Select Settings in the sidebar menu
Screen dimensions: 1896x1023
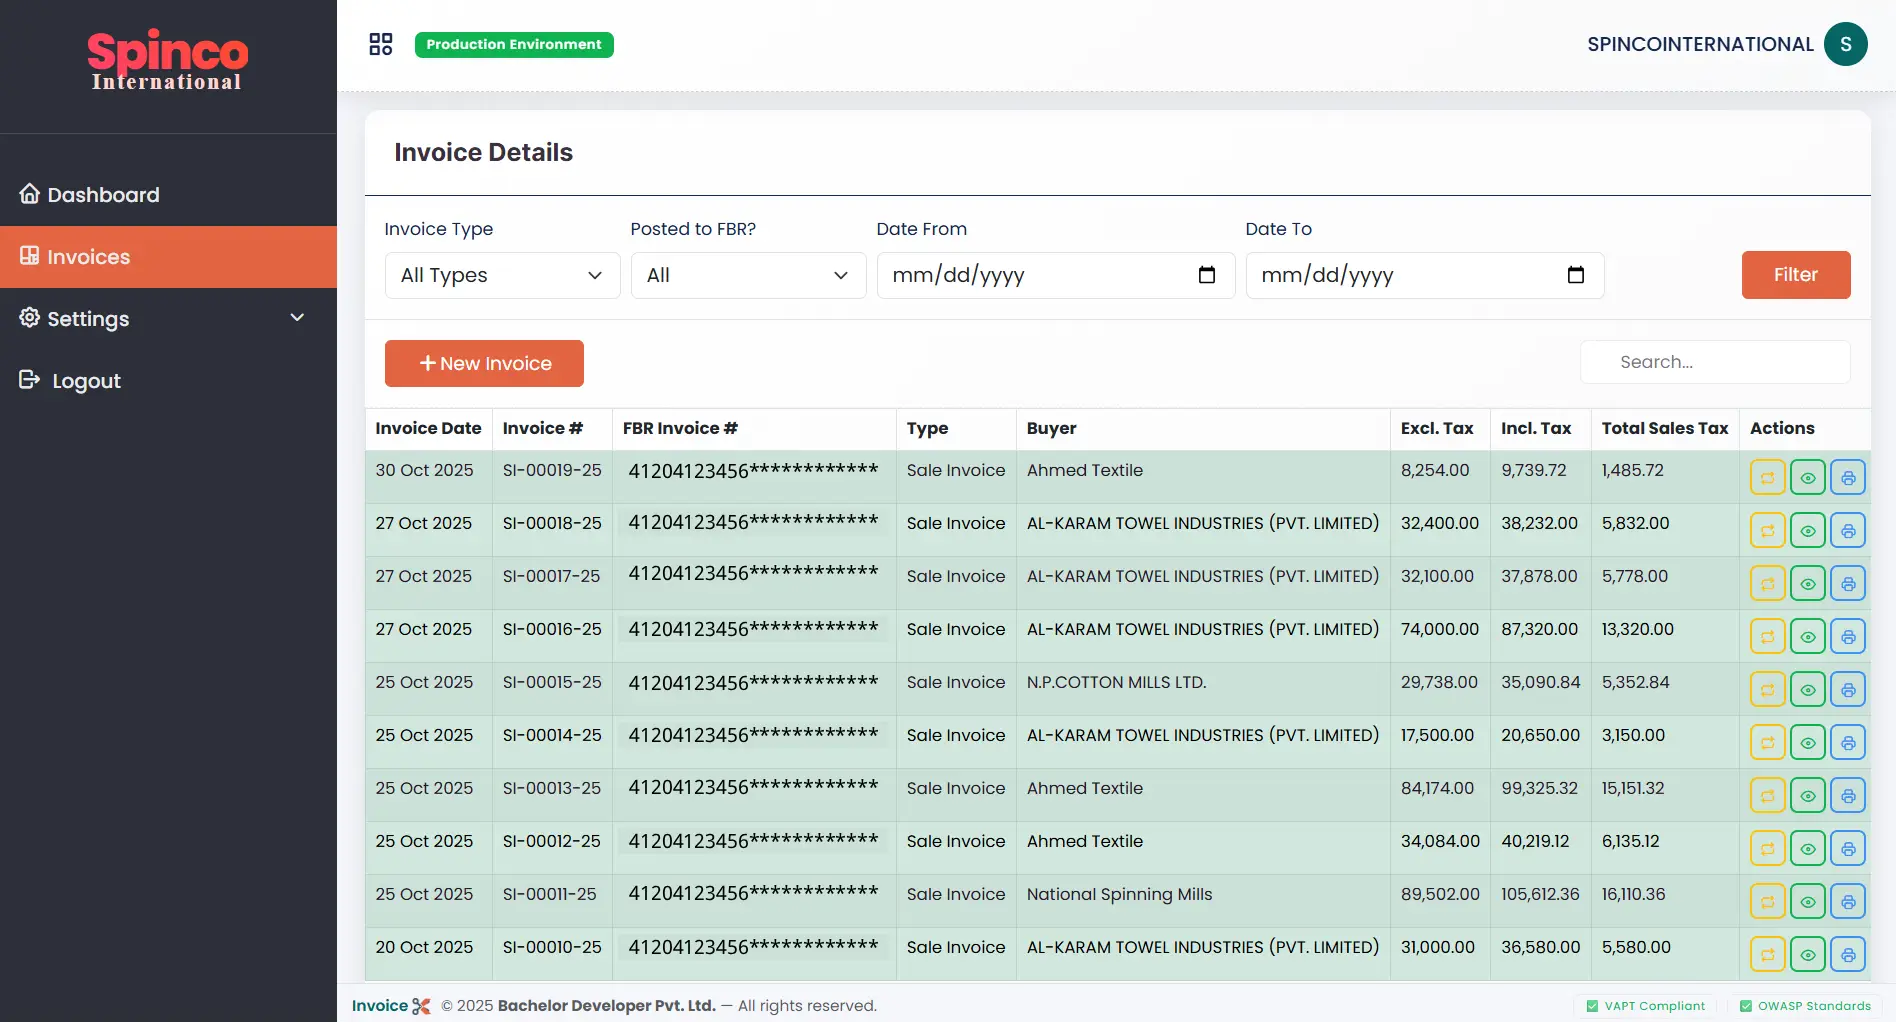[x=87, y=318]
